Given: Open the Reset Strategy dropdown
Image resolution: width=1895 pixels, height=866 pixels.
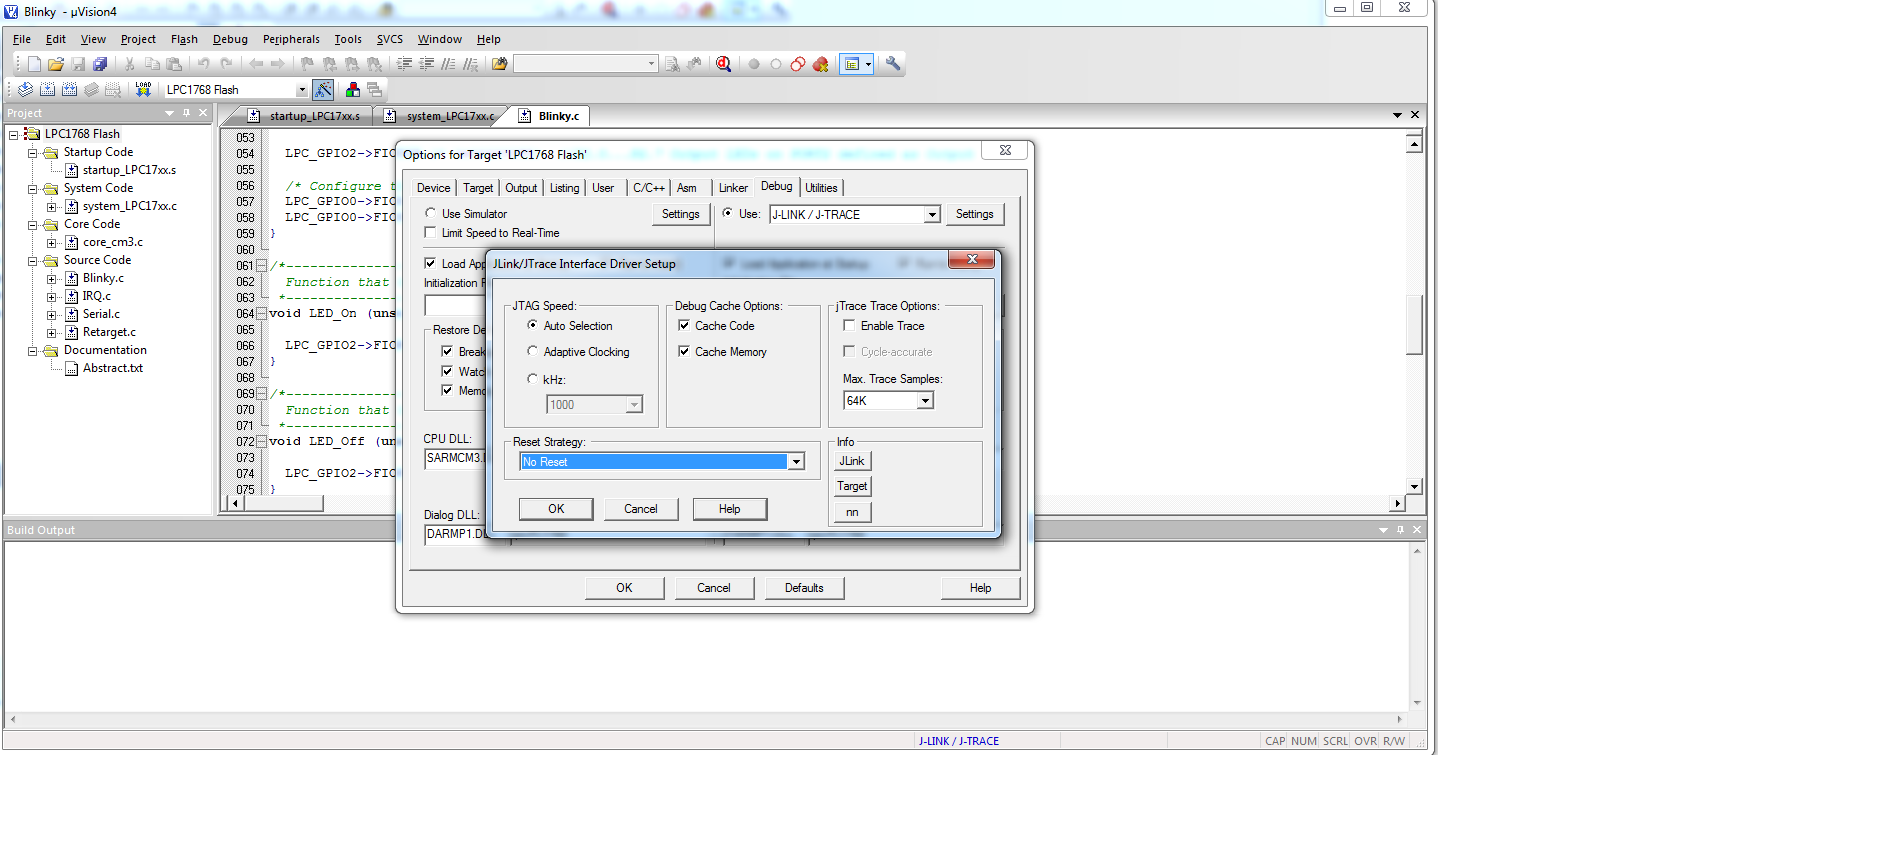Looking at the screenshot, I should [x=796, y=462].
